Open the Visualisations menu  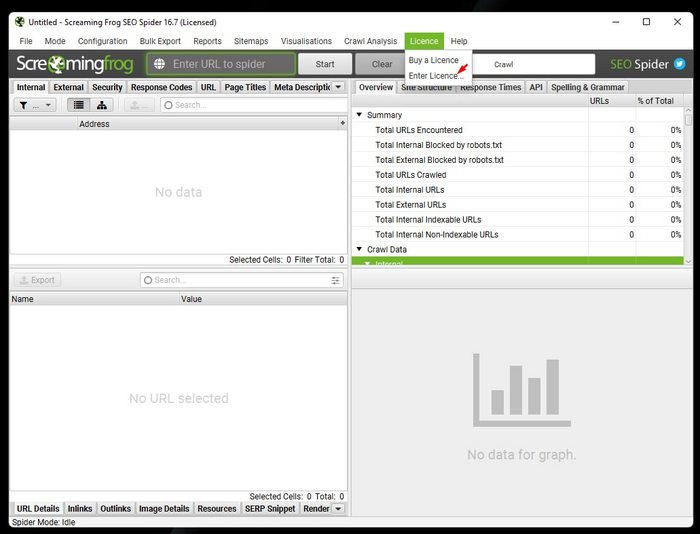(306, 41)
